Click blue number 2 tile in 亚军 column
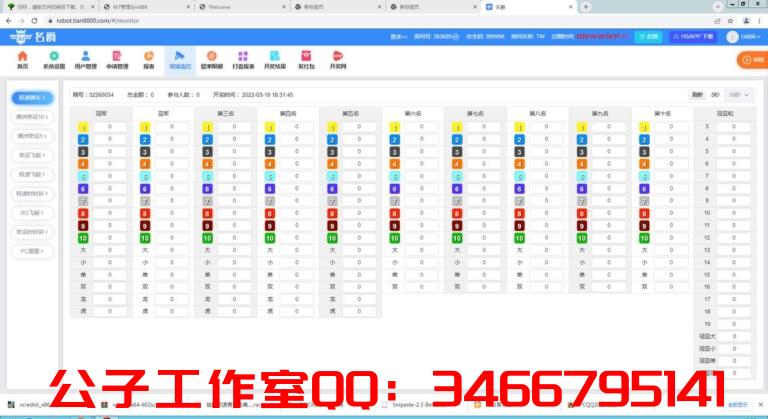Viewport: 768px width, 419px height. pyautogui.click(x=145, y=140)
